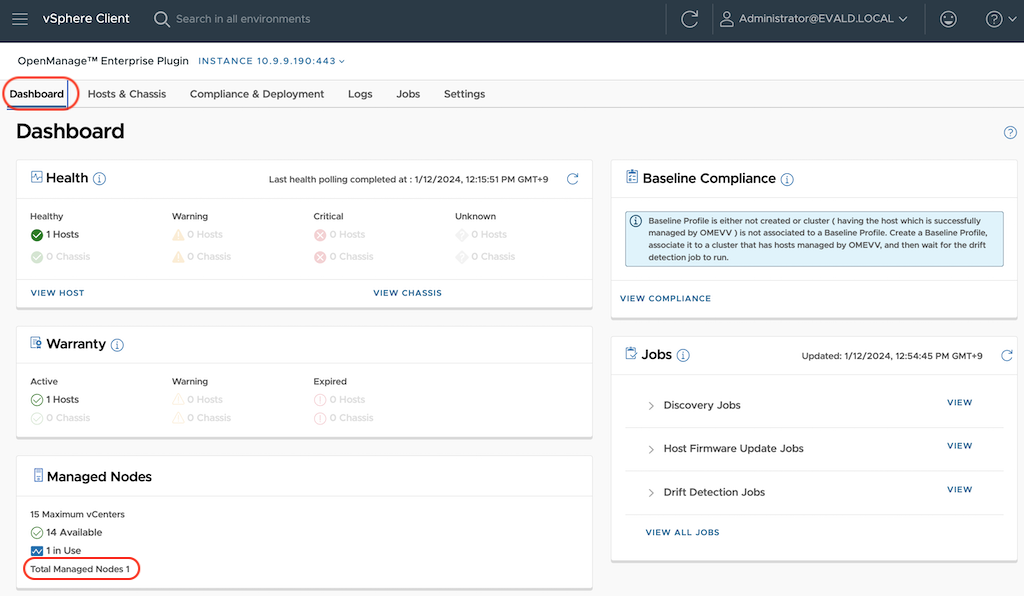
Task: Click the Critical hosts red X icon
Action: (320, 235)
